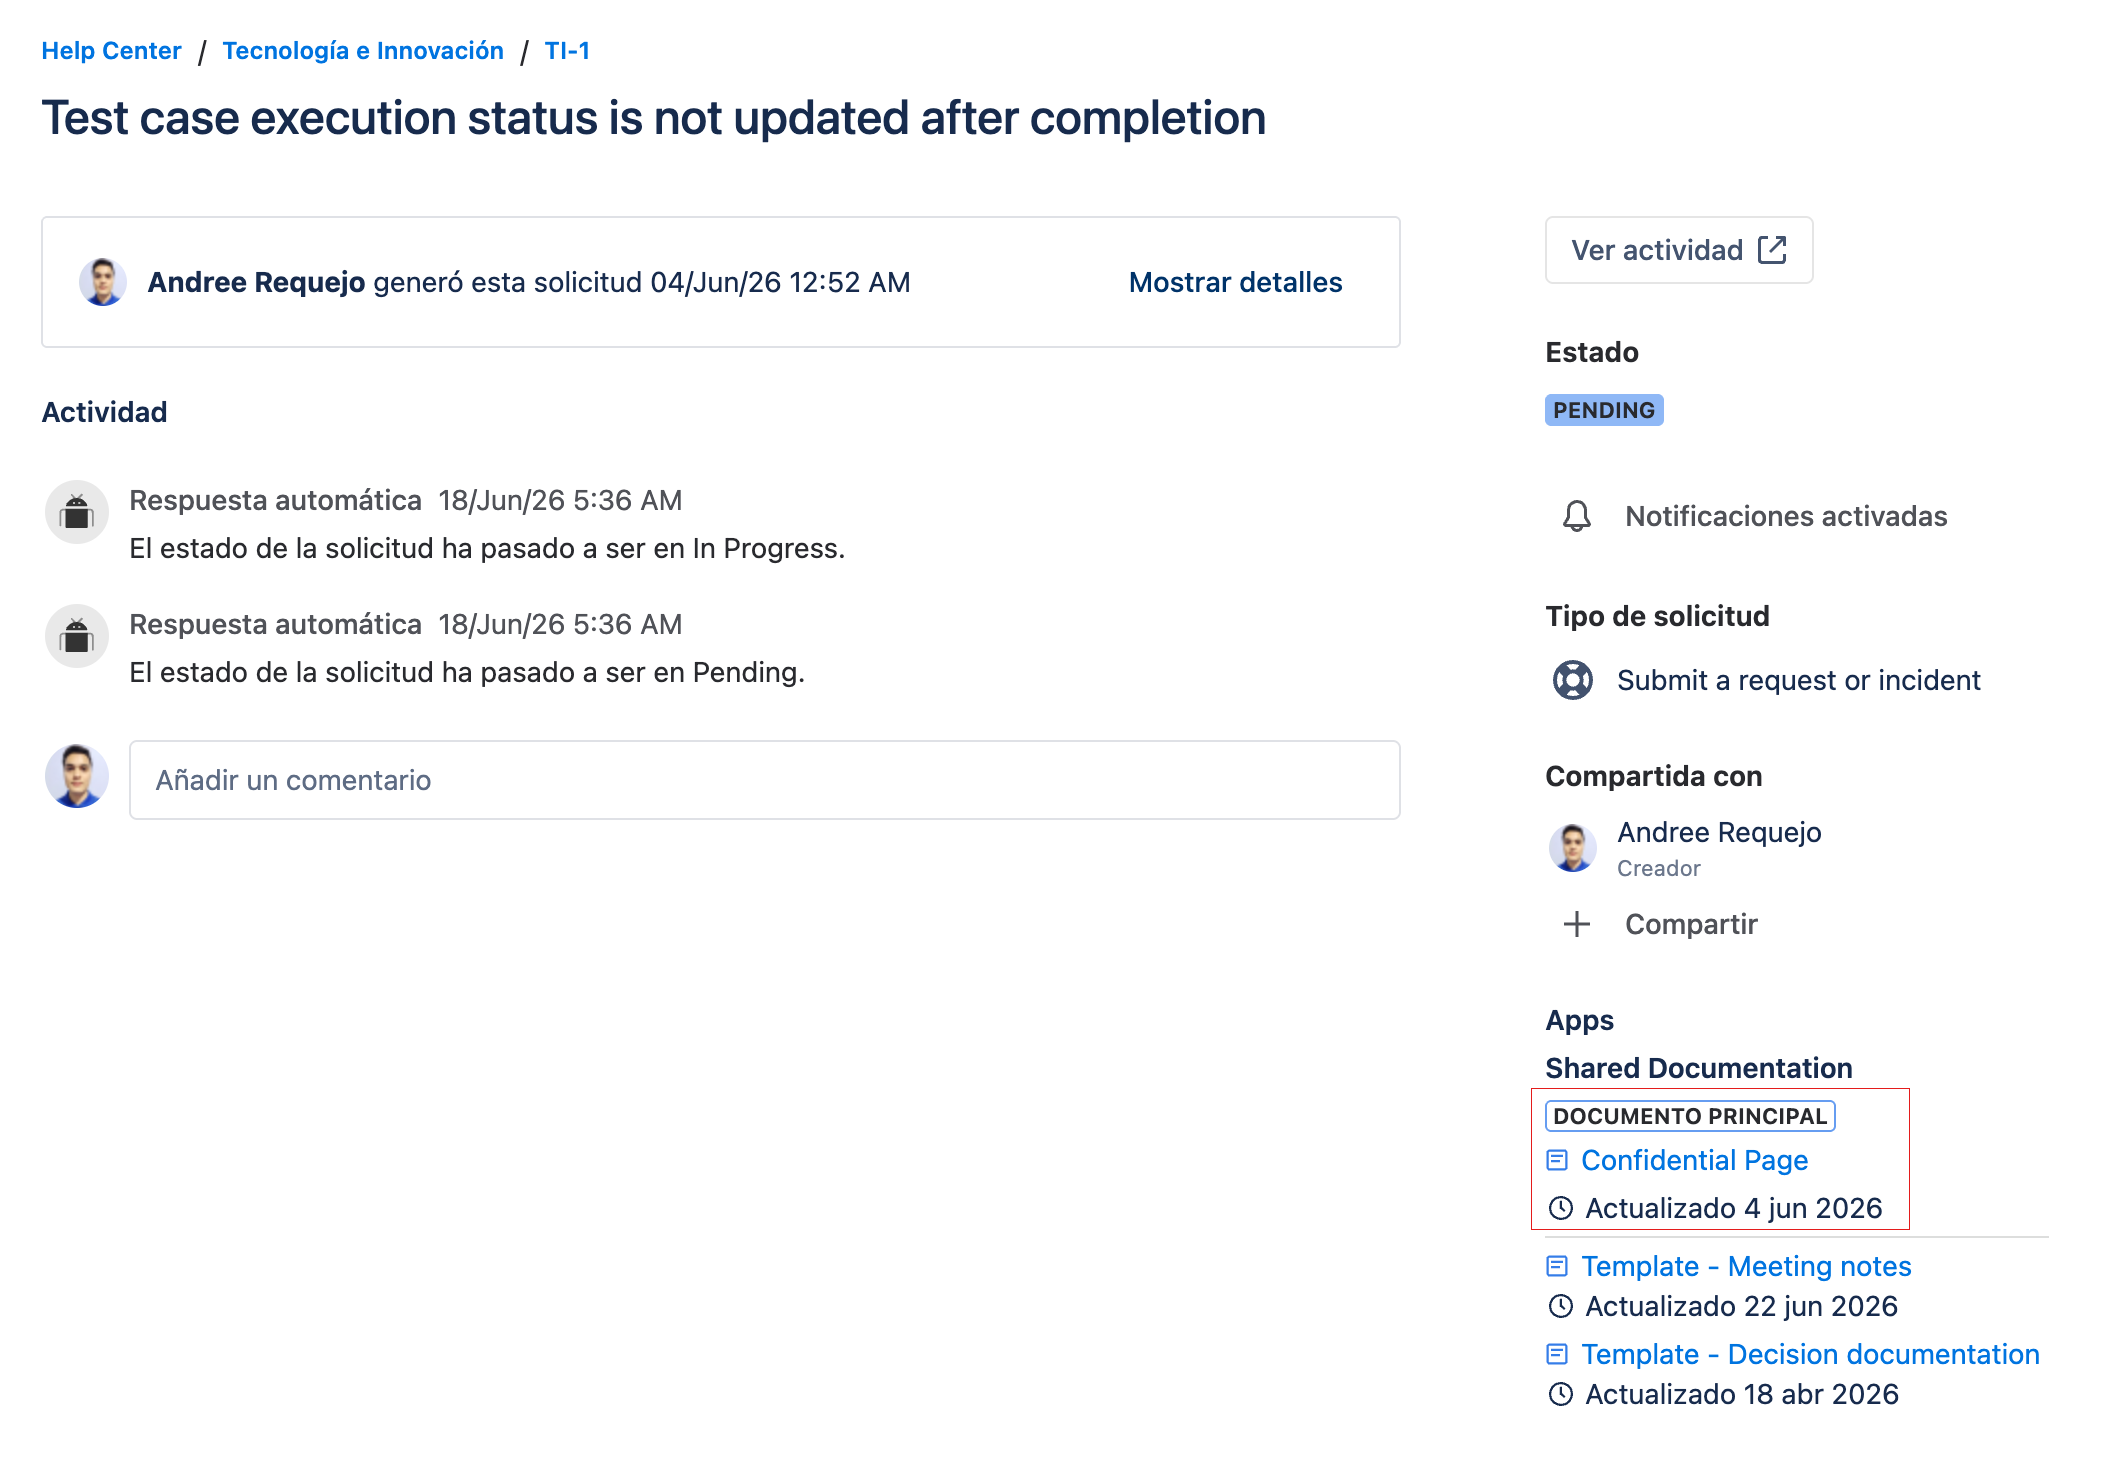
Task: Expand request details with Mostrar detalles
Action: [1235, 282]
